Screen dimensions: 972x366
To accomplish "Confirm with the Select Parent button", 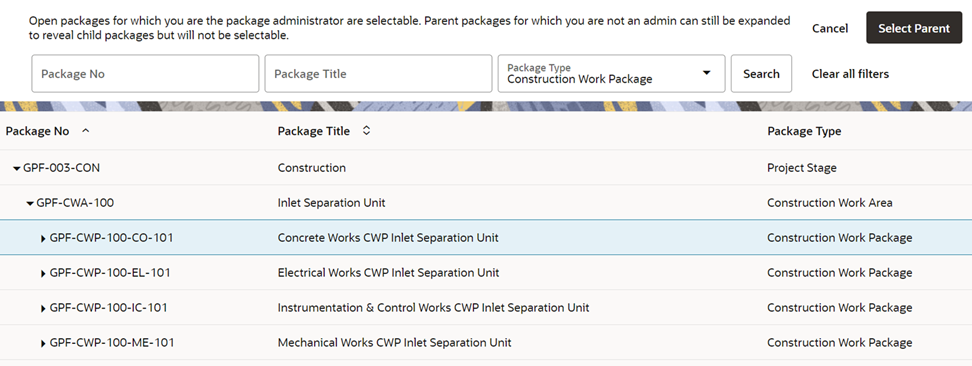I will 914,28.
